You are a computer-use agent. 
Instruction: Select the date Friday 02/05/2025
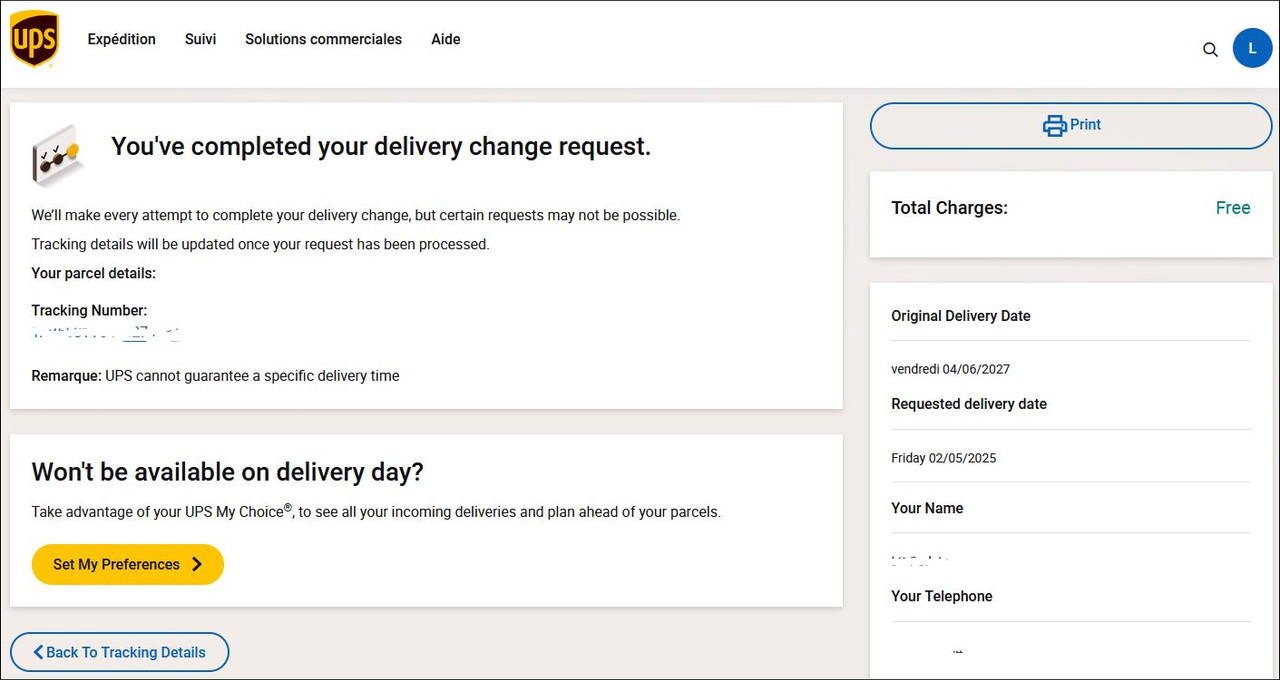944,458
